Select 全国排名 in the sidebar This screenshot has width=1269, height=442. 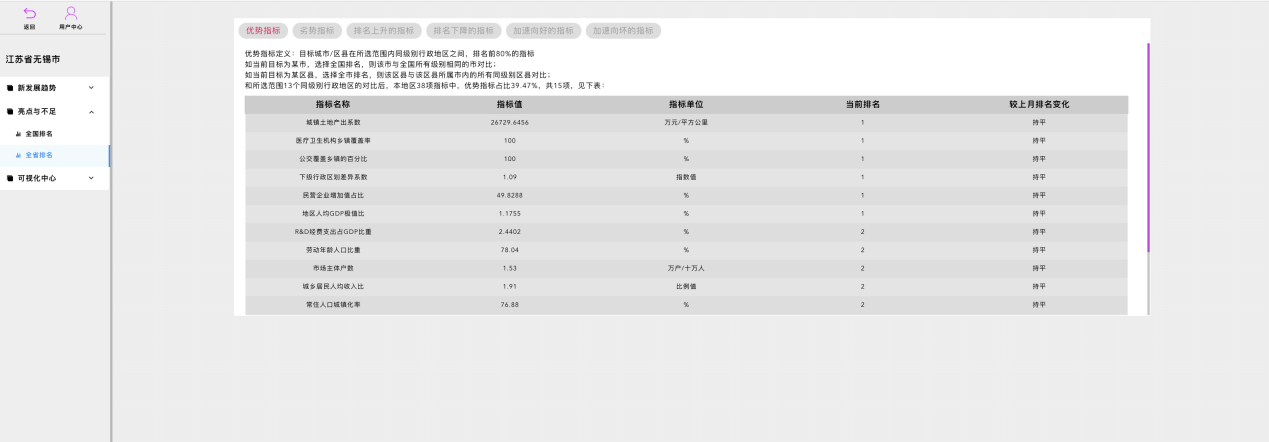click(x=39, y=133)
